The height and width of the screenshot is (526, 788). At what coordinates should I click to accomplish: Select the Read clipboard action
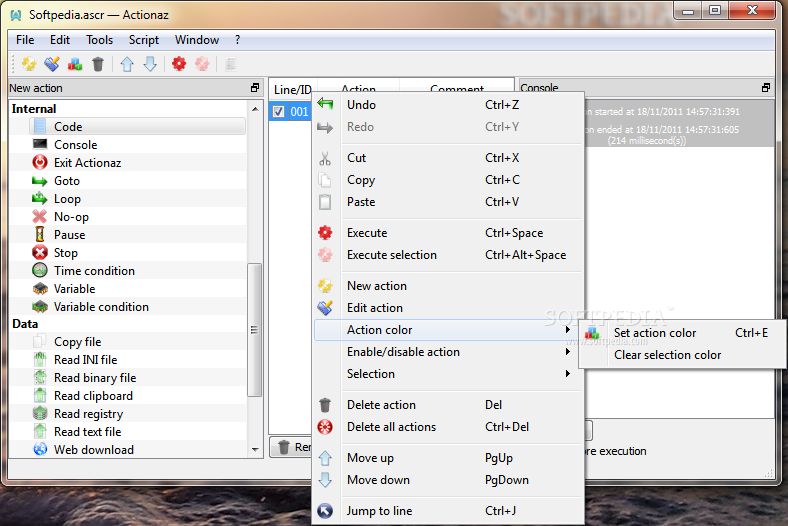coord(137,396)
